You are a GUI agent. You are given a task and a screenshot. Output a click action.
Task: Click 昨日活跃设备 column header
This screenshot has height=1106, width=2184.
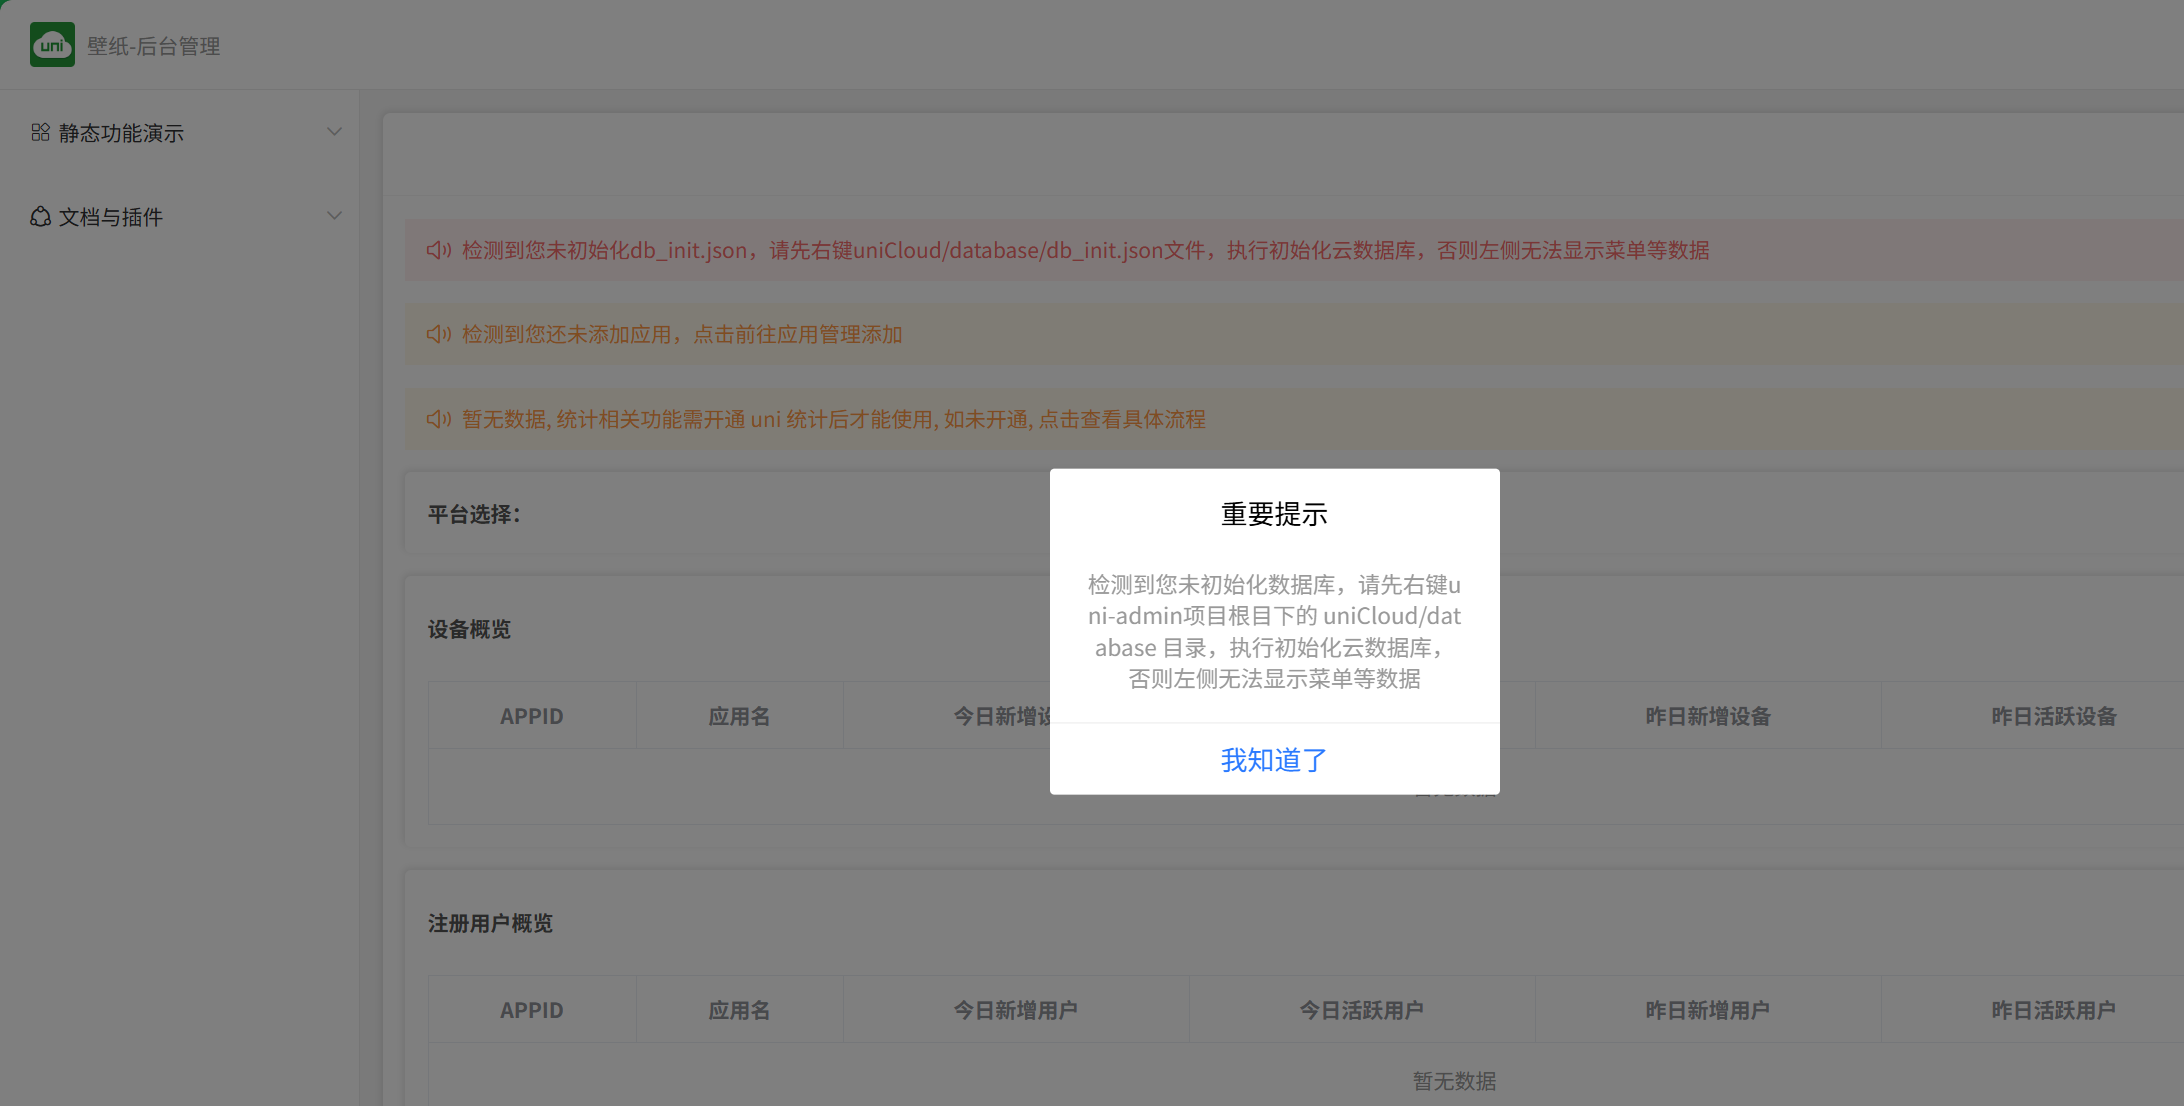coord(2054,716)
